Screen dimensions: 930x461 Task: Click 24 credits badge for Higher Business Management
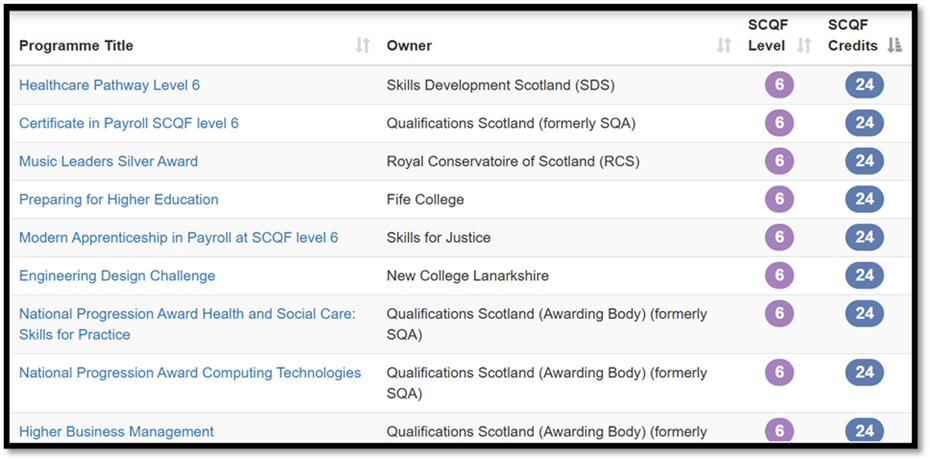point(865,430)
